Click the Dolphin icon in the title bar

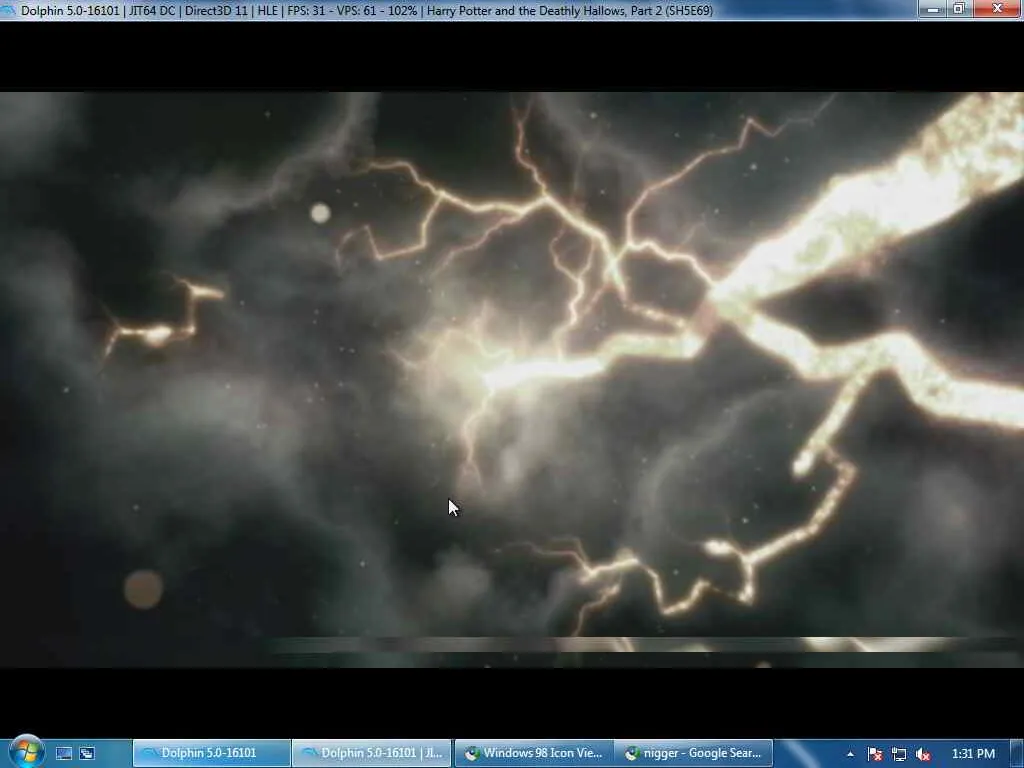click(9, 10)
